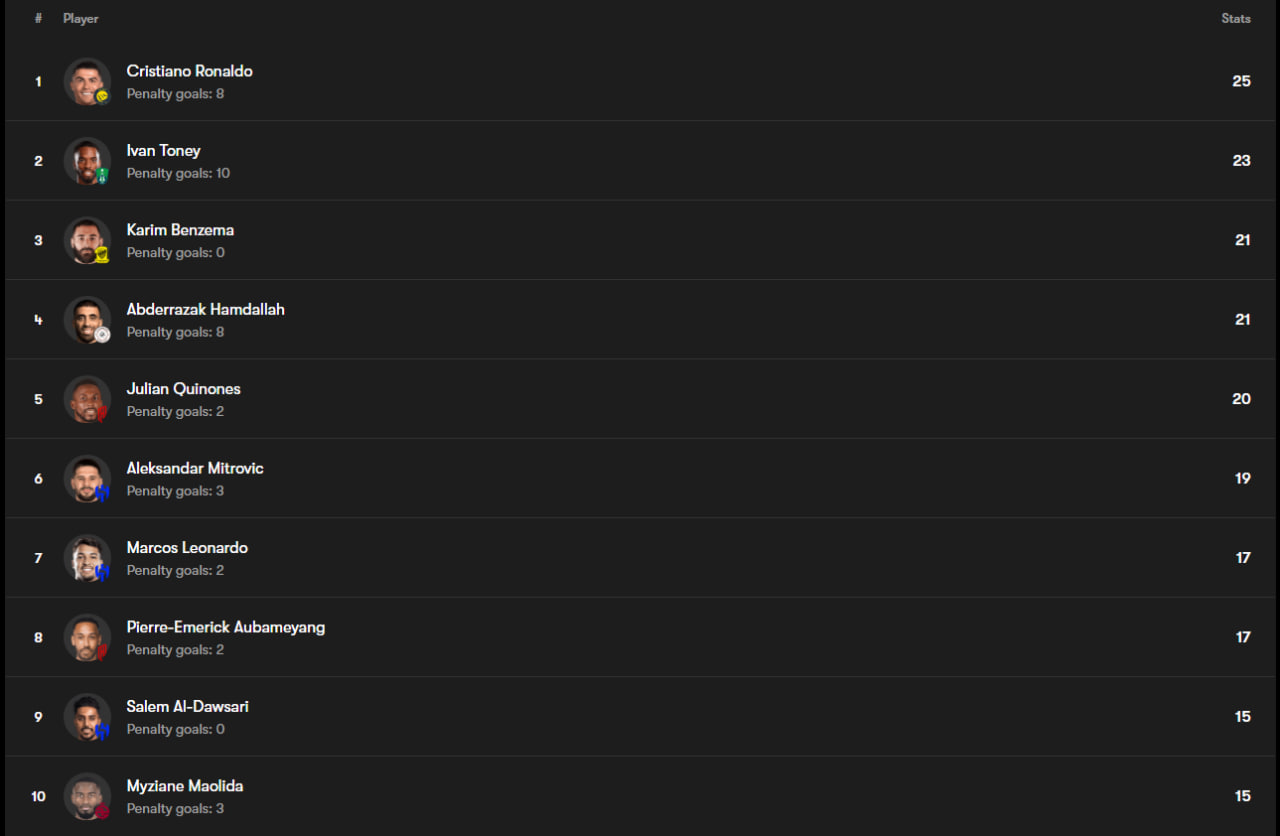Click Julian Quinones's stats value 20

tap(1241, 399)
